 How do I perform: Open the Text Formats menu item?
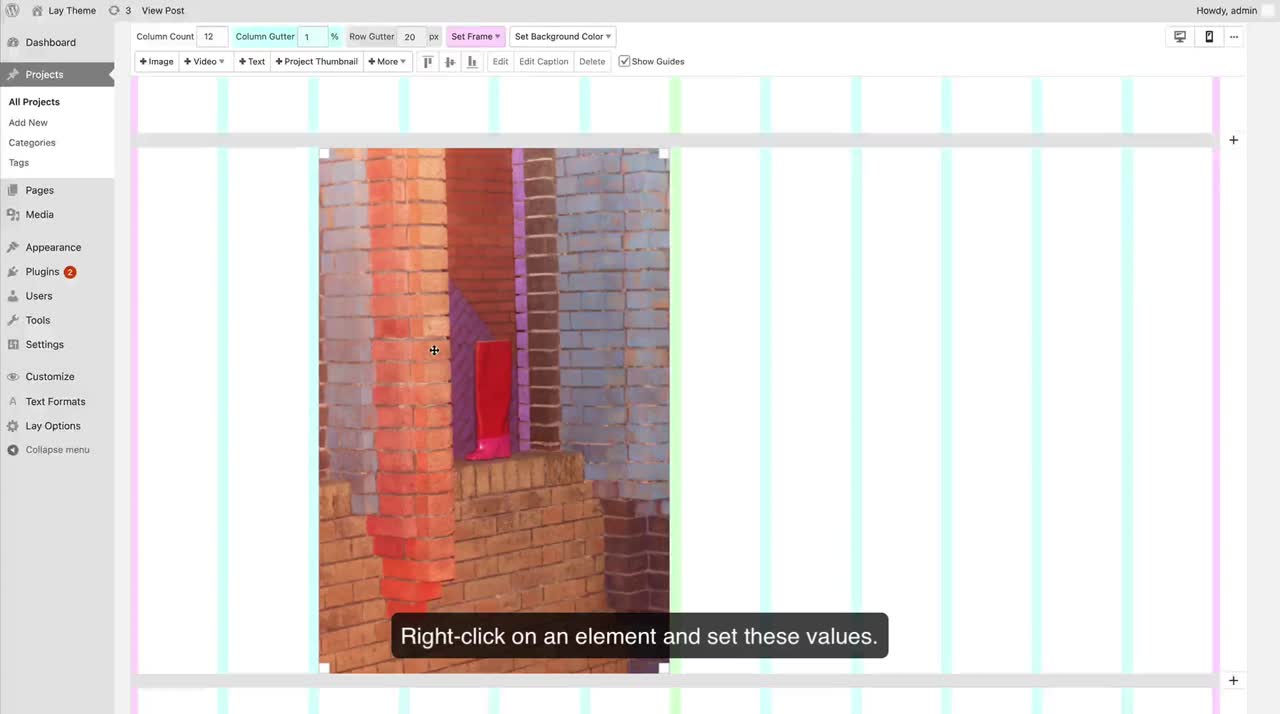55,401
